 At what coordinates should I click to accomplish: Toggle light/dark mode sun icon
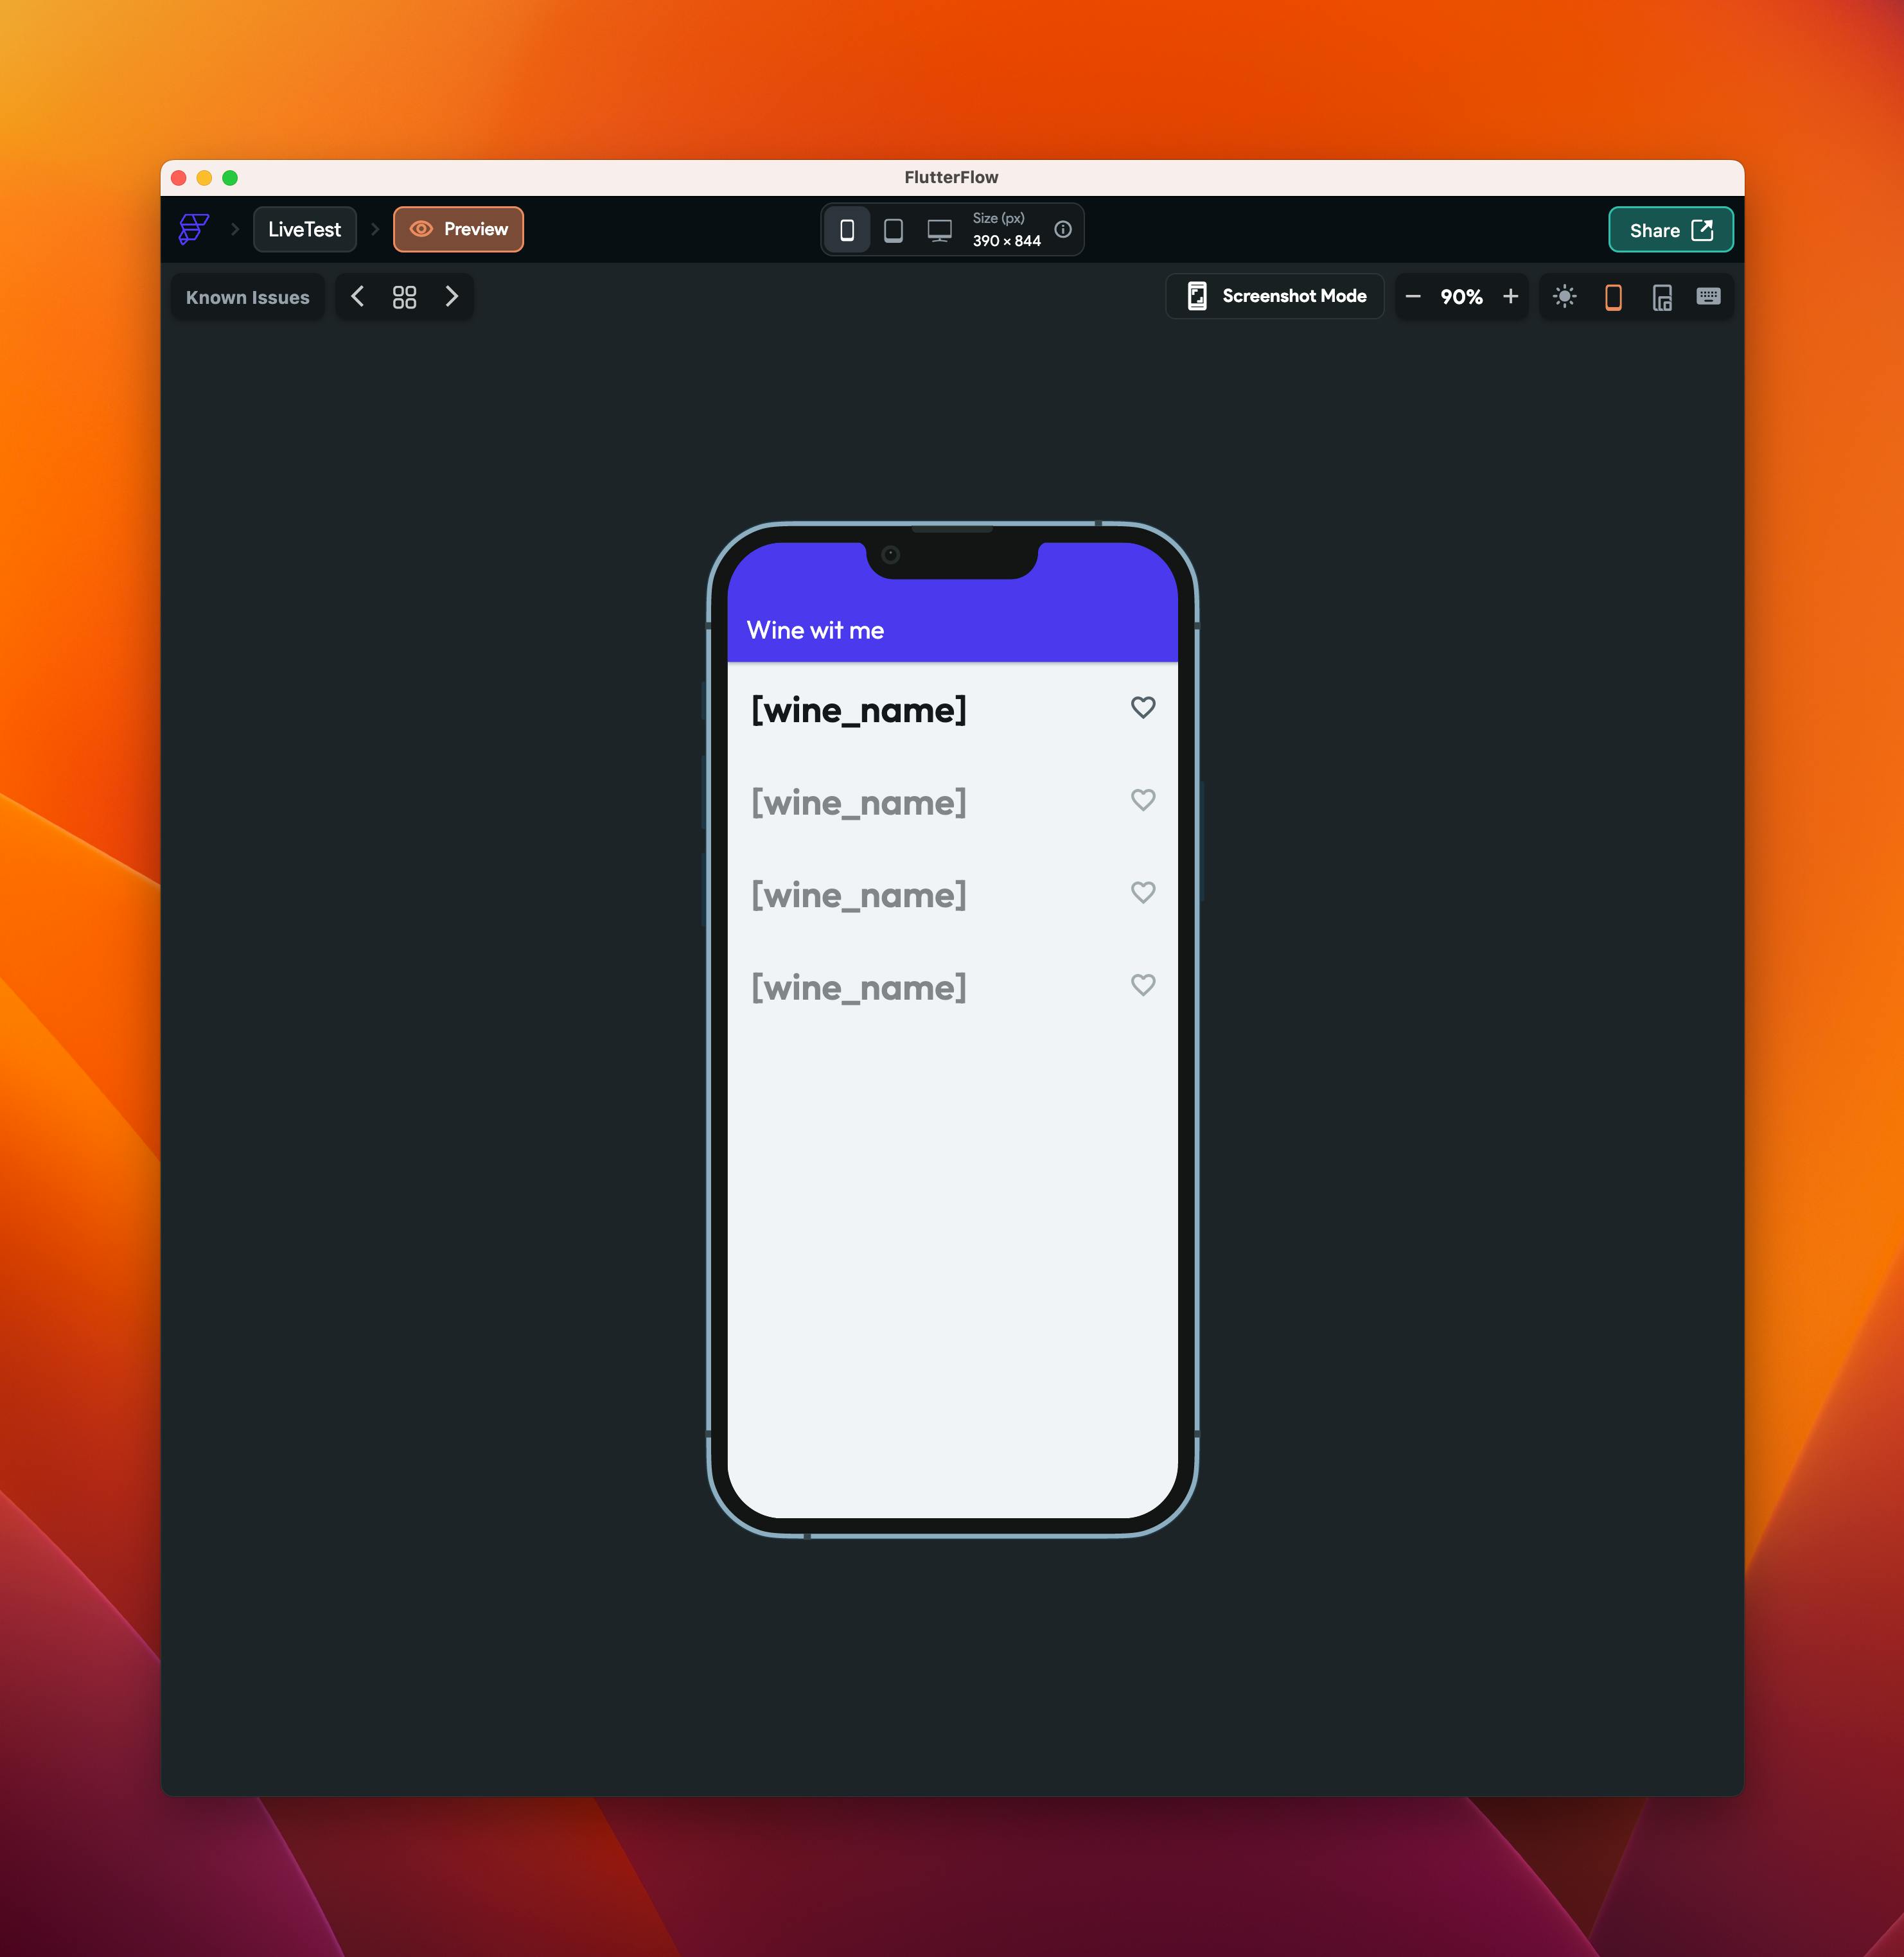[x=1564, y=297]
